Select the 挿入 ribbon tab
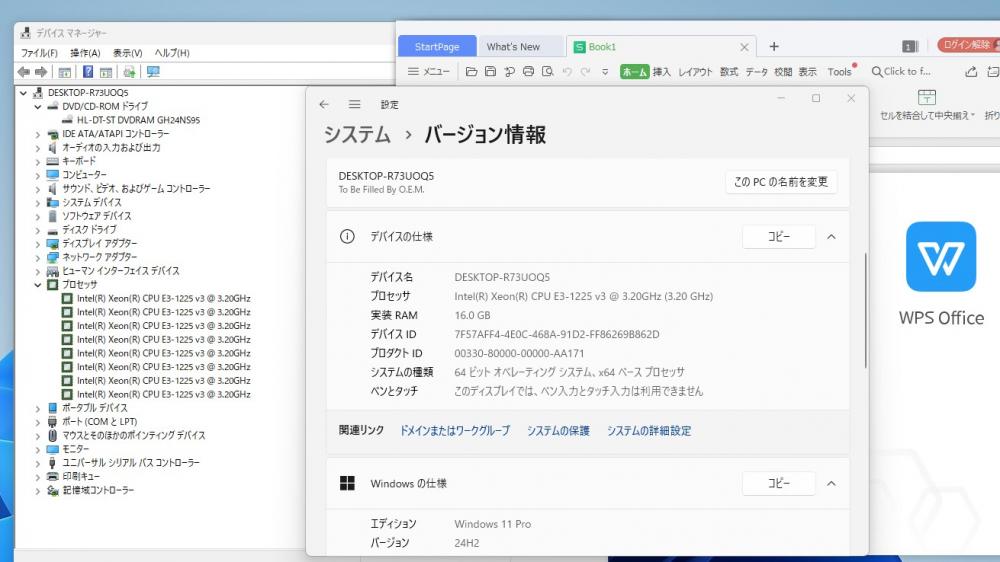The height and width of the screenshot is (562, 1000). pyautogui.click(x=661, y=72)
